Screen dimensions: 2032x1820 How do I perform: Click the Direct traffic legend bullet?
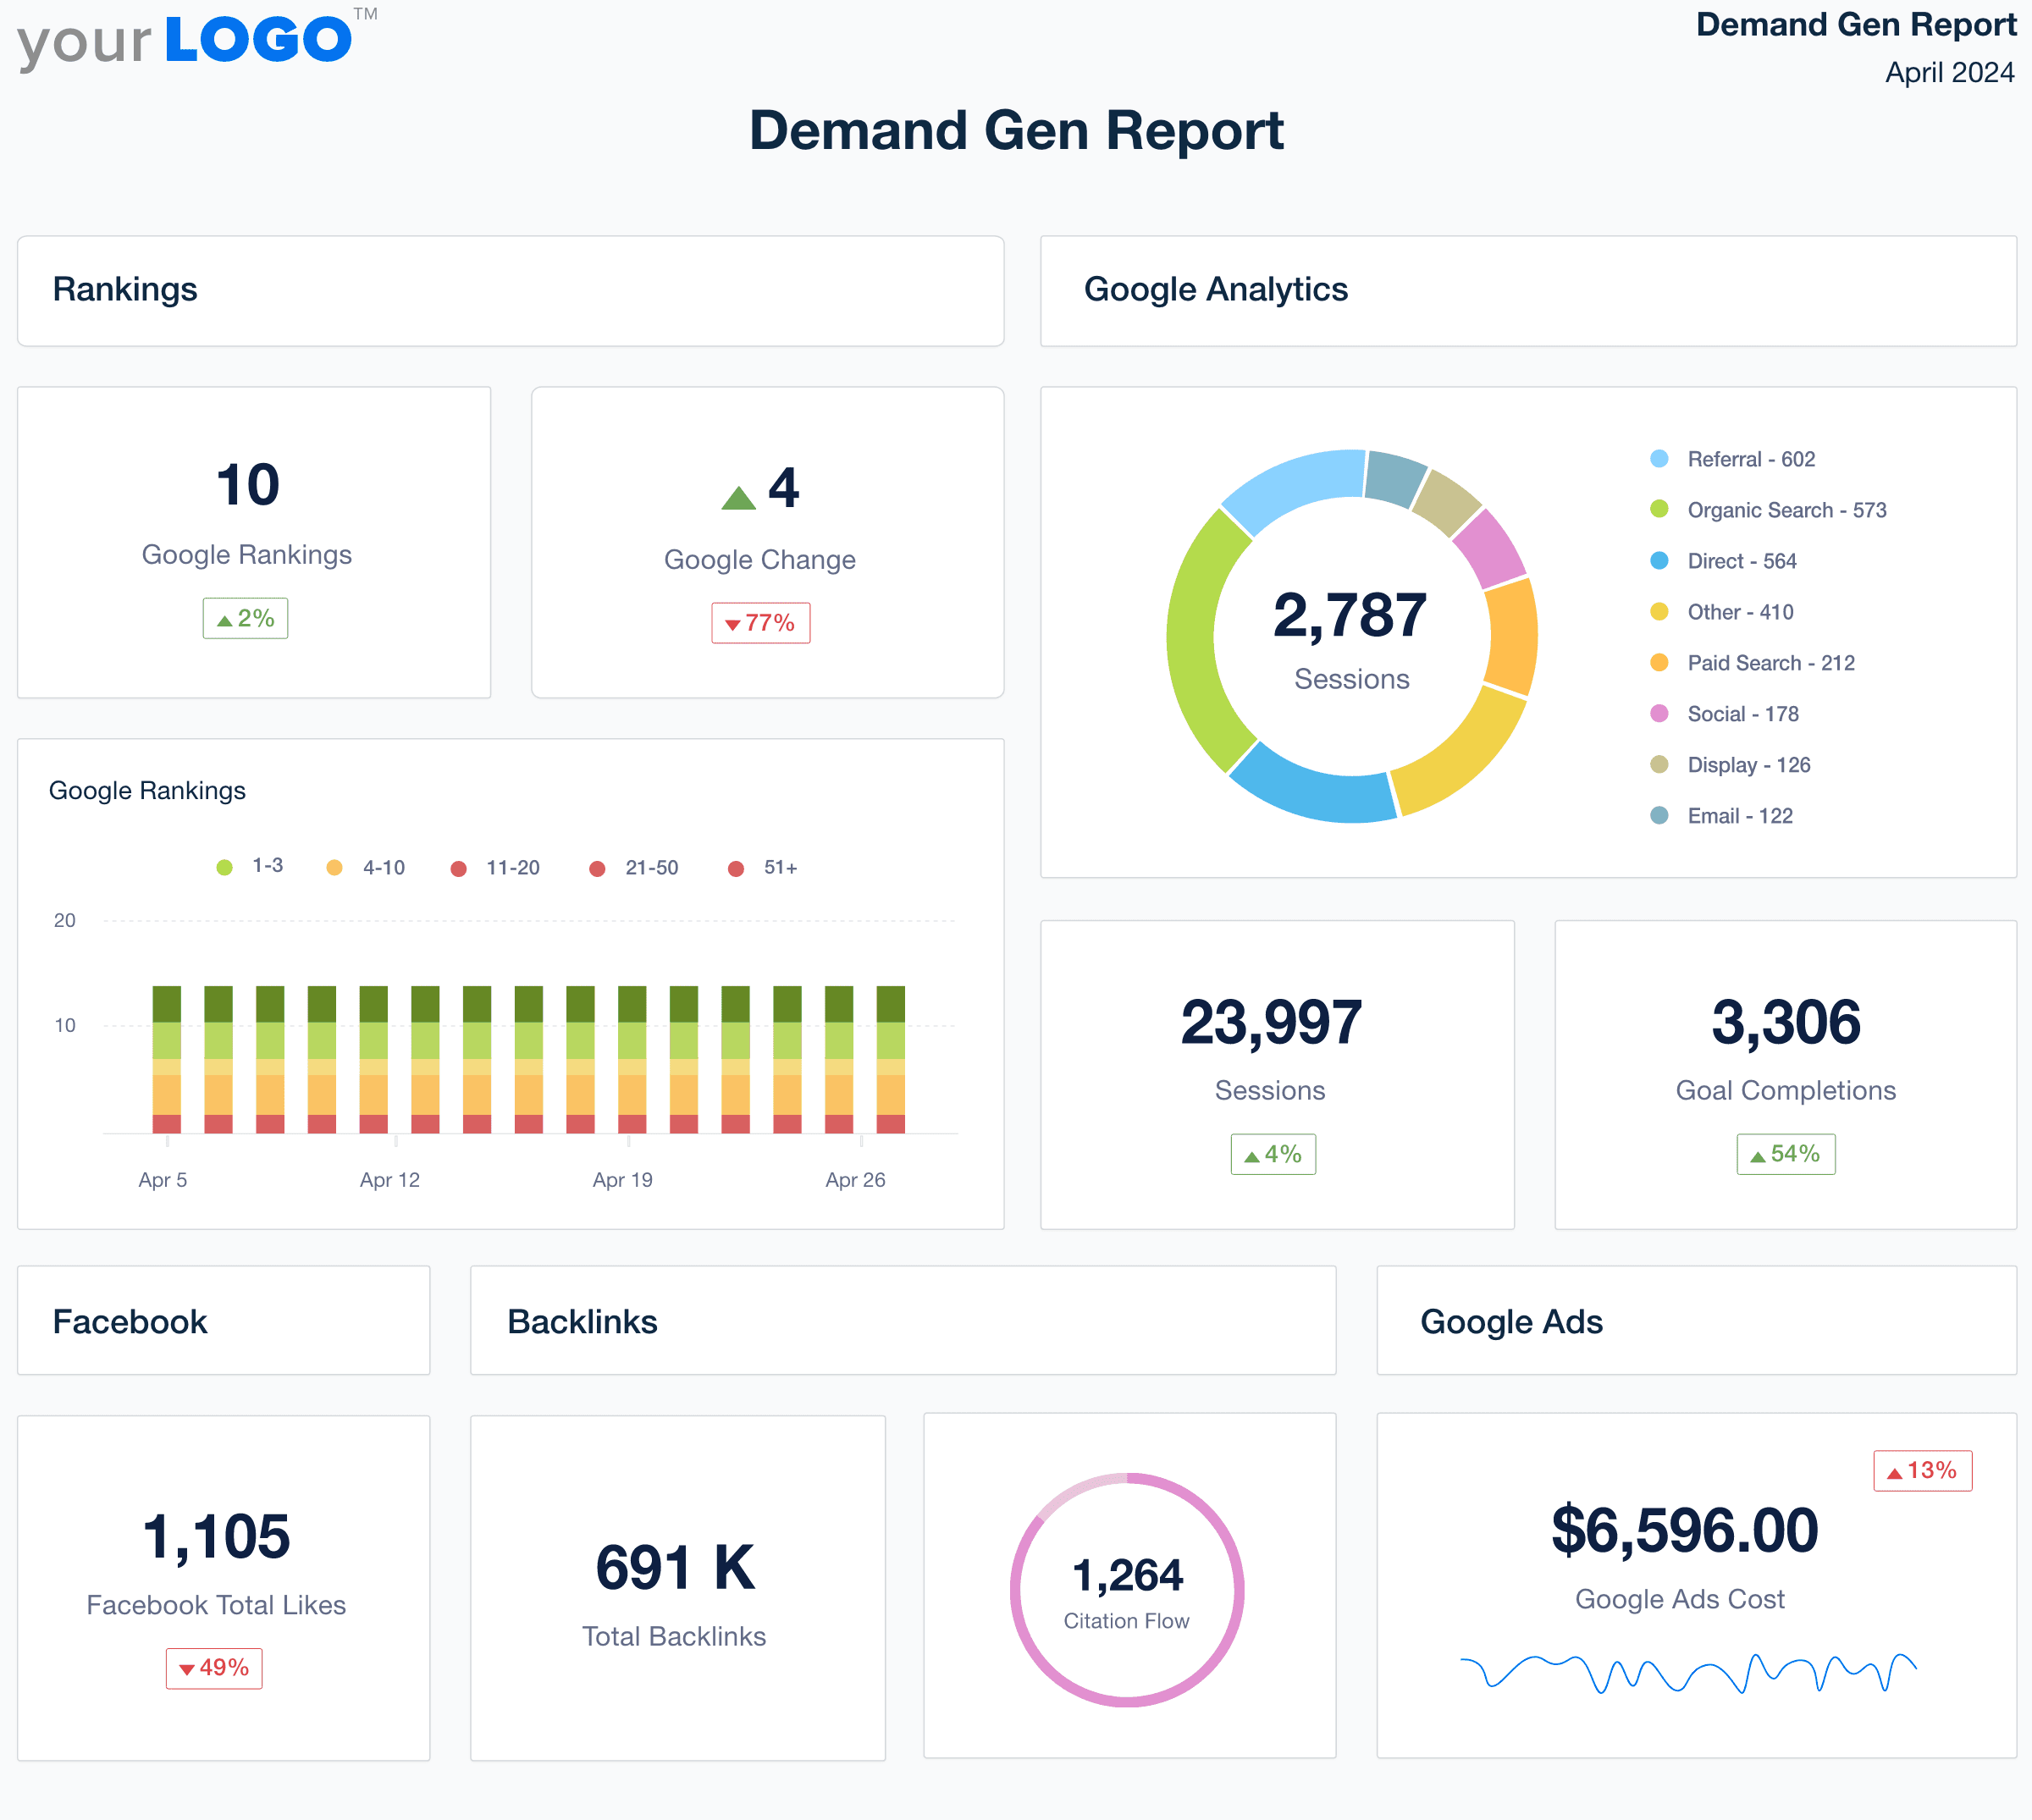coord(1660,561)
